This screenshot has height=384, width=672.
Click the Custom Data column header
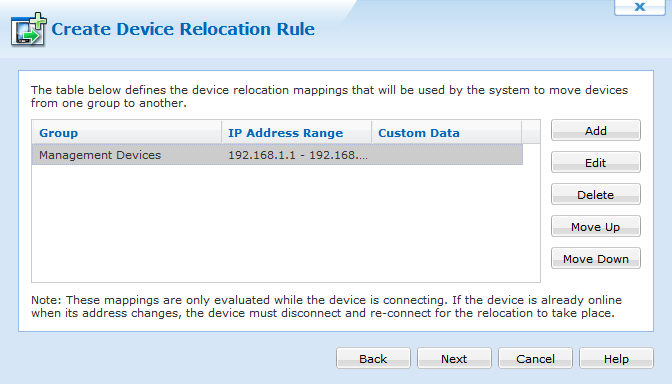(x=446, y=133)
